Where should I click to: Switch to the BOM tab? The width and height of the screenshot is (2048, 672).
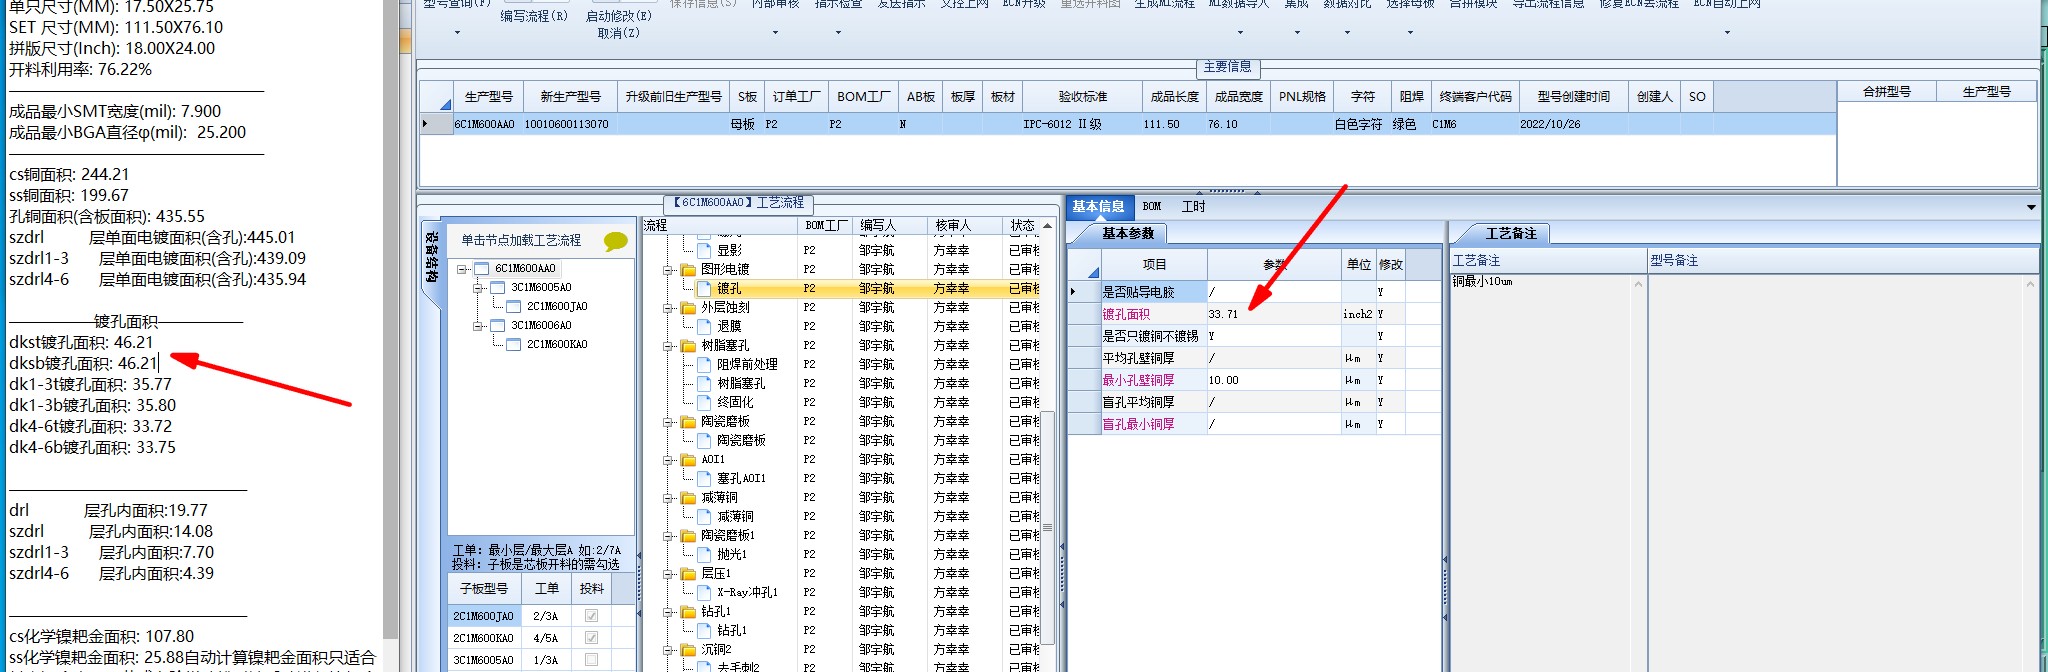pyautogui.click(x=1152, y=206)
